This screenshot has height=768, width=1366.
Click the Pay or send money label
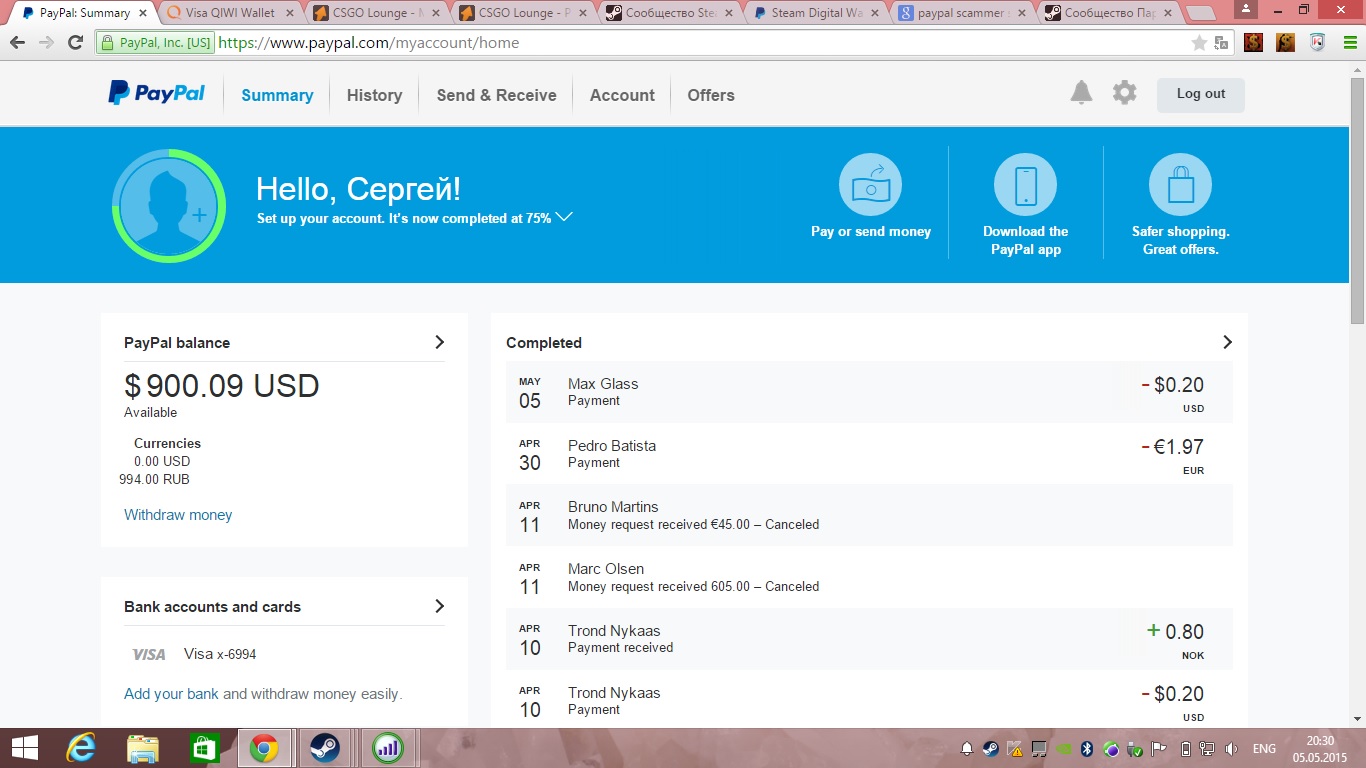click(x=871, y=231)
